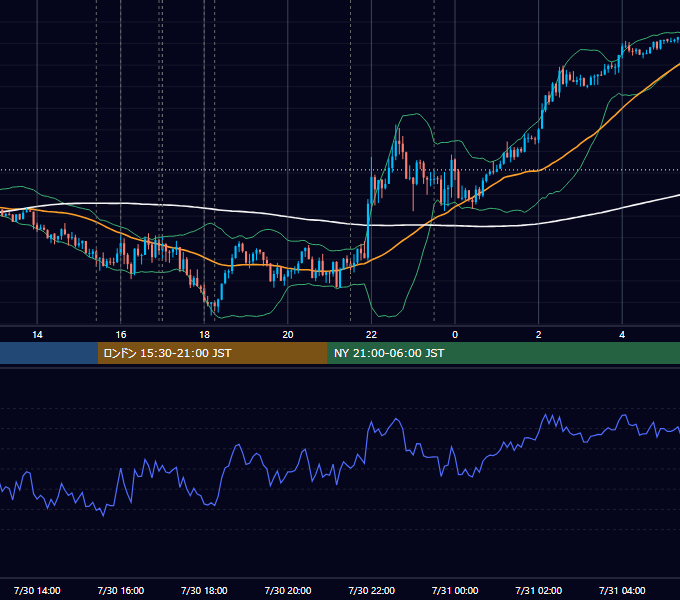
Task: Click hour label 22 on upper axis
Action: 371,335
